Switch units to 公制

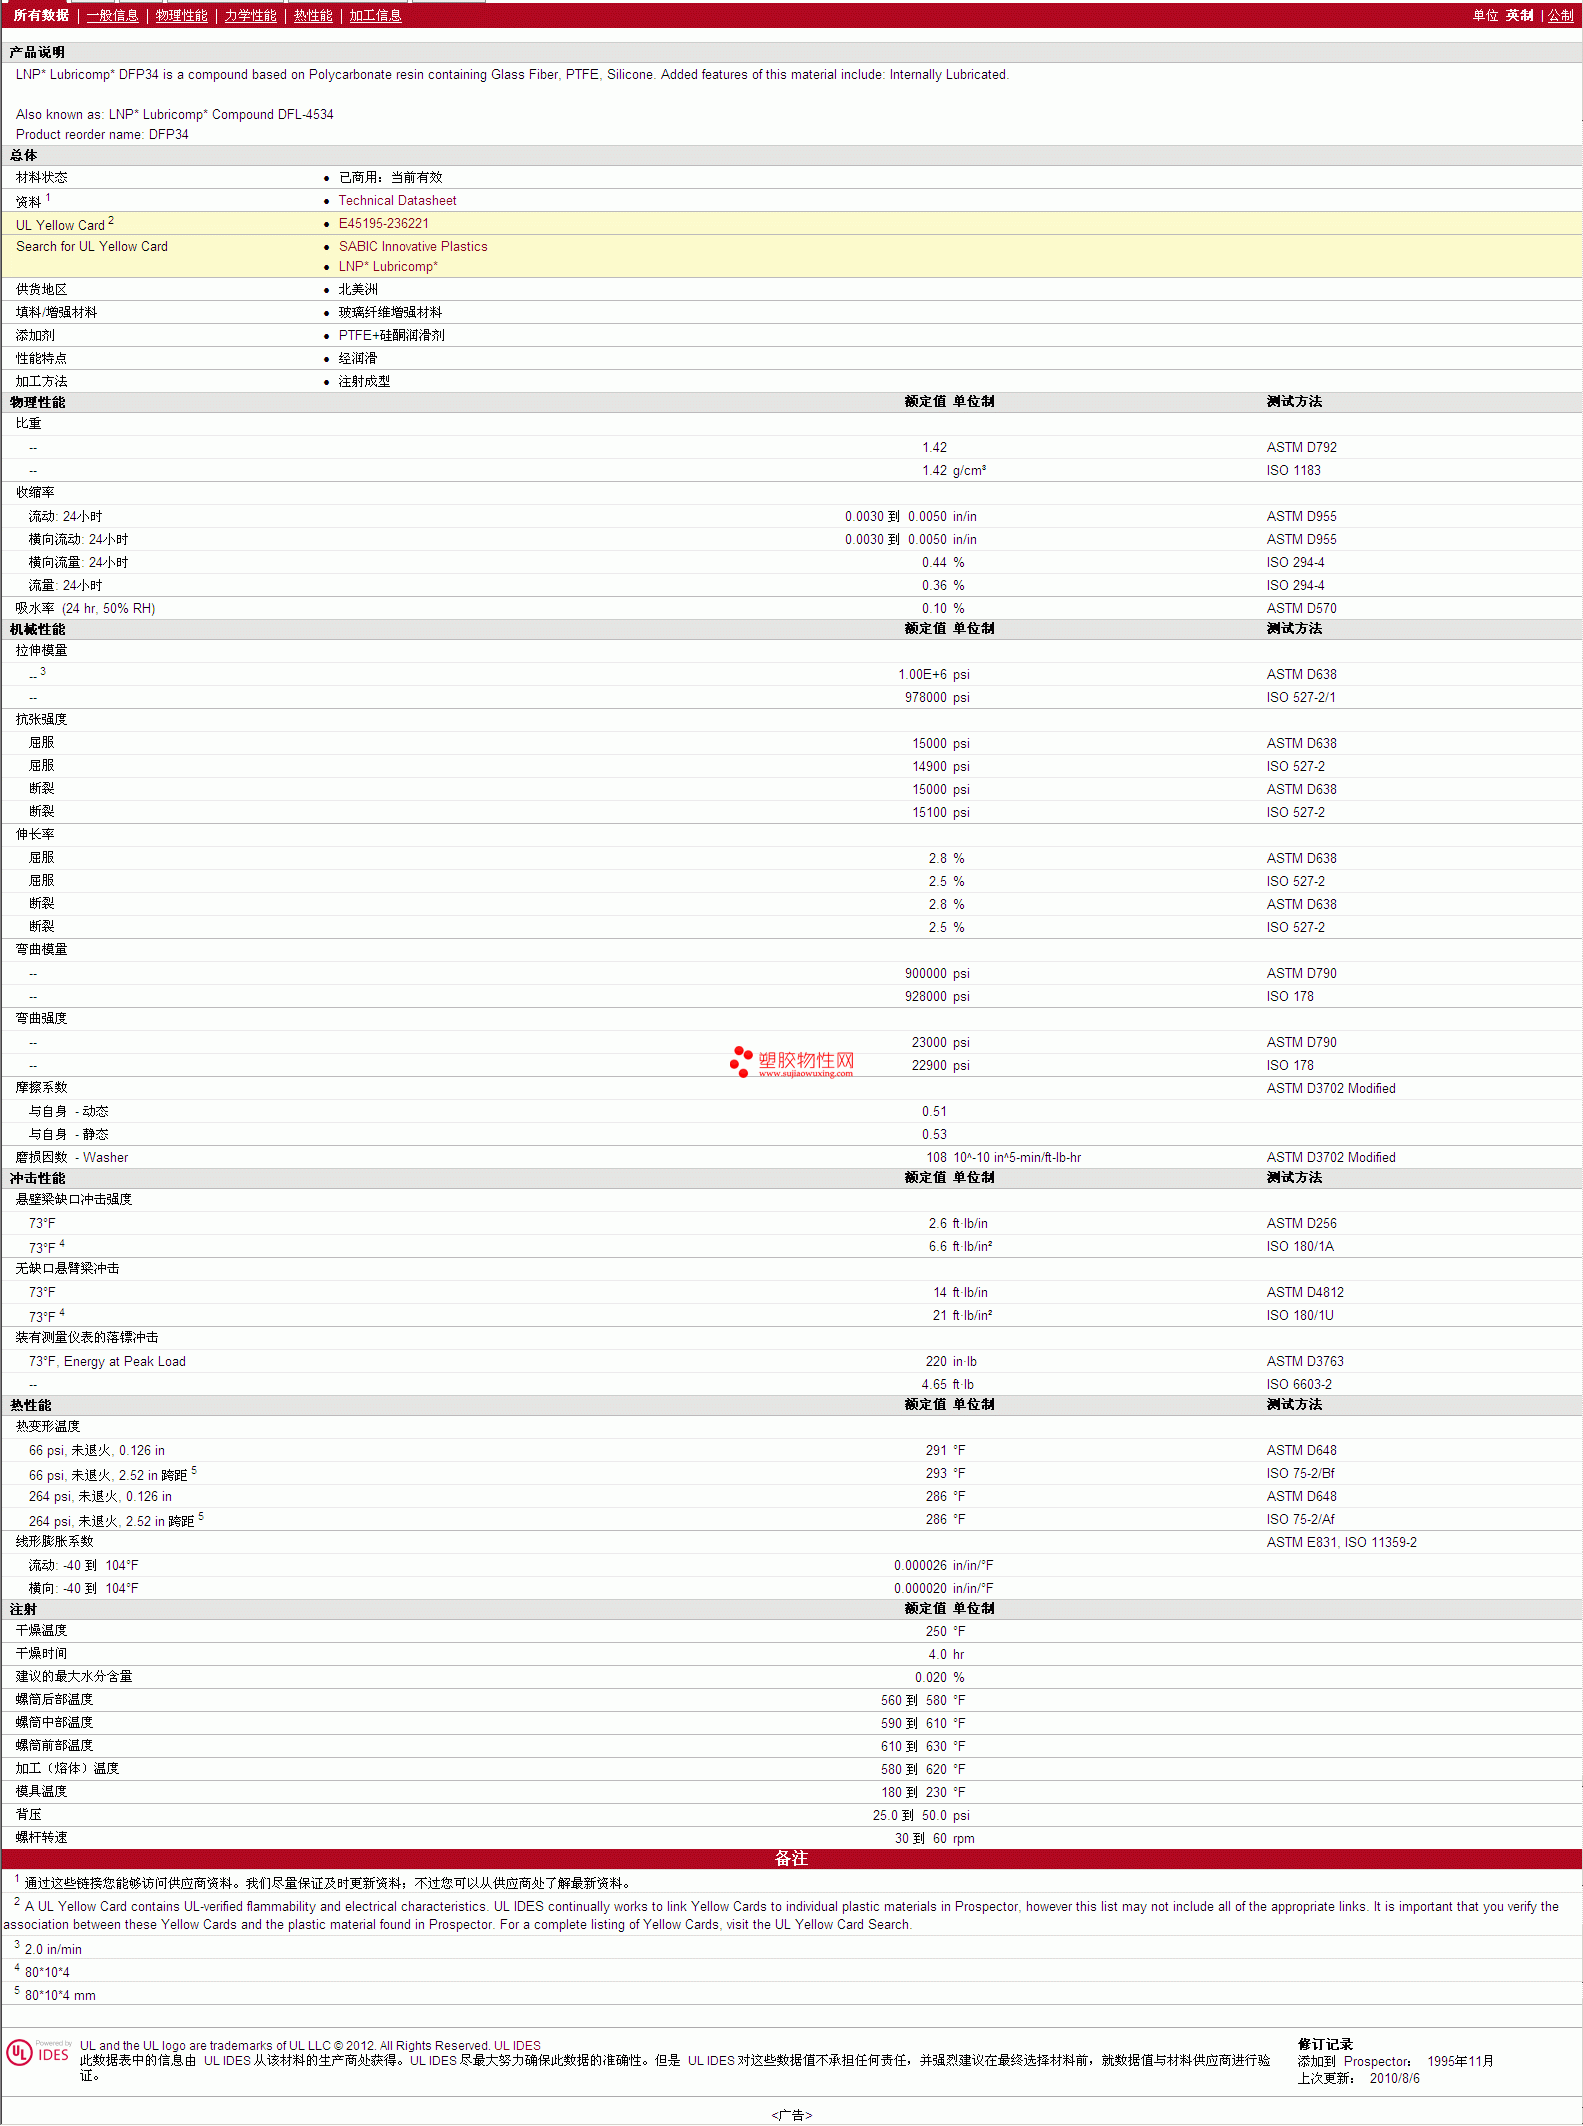(x=1561, y=16)
